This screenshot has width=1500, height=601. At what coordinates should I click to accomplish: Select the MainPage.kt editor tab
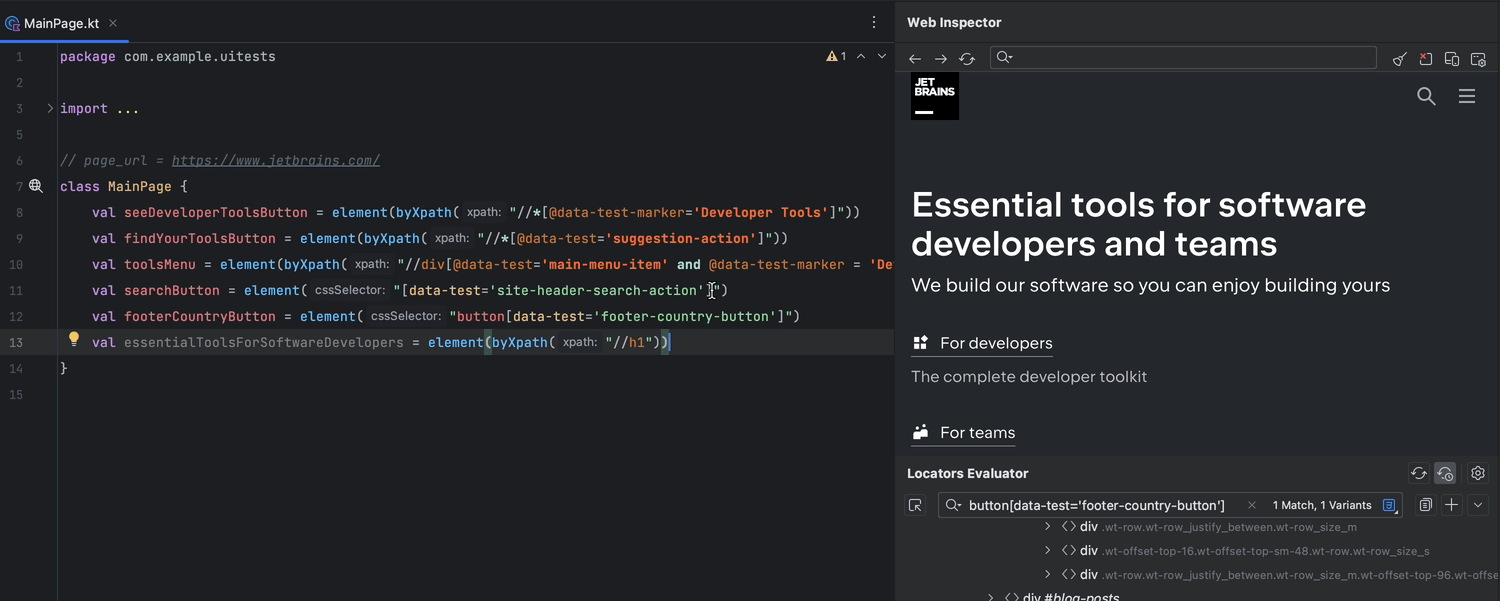[60, 22]
